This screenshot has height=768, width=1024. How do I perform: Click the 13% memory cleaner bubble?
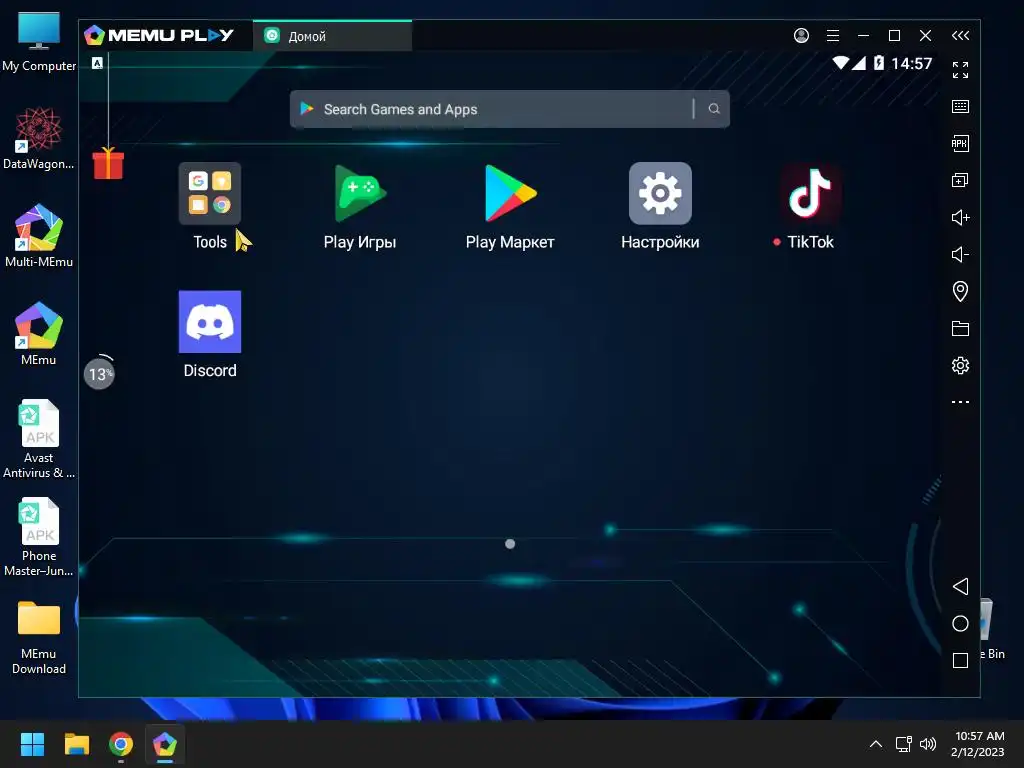99,374
